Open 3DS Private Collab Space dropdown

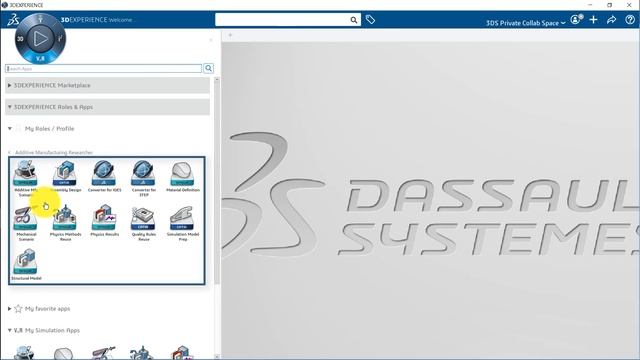click(526, 23)
